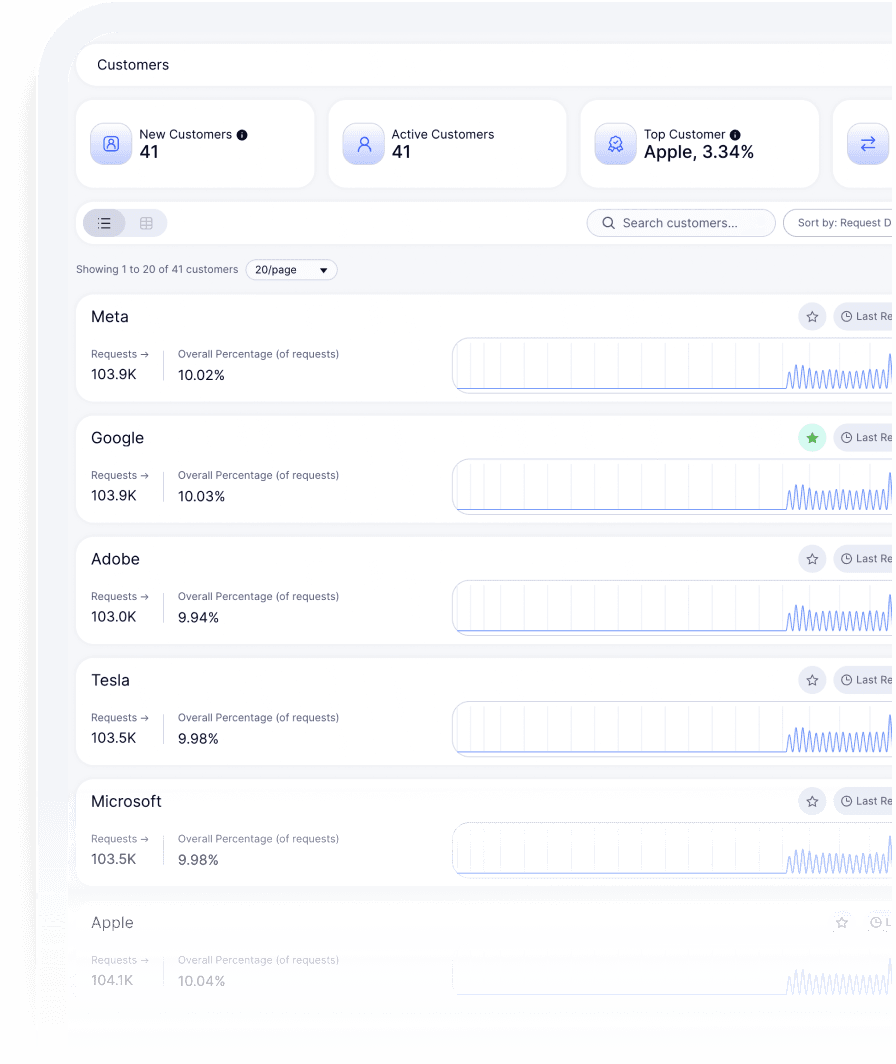Open the Apple customer name
This screenshot has height=1064, width=896.
pyautogui.click(x=113, y=923)
